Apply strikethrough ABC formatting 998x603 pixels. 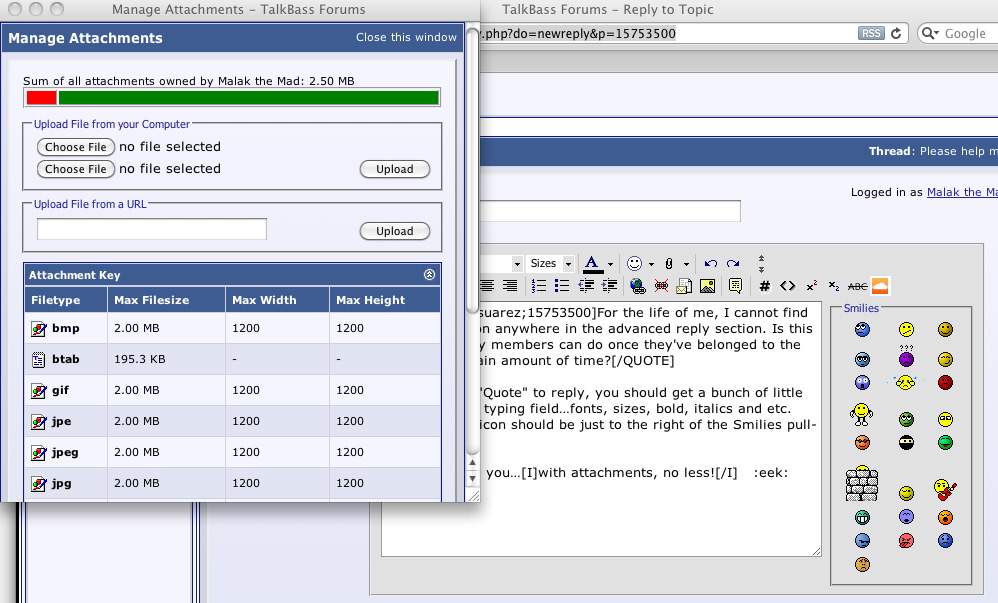(857, 287)
